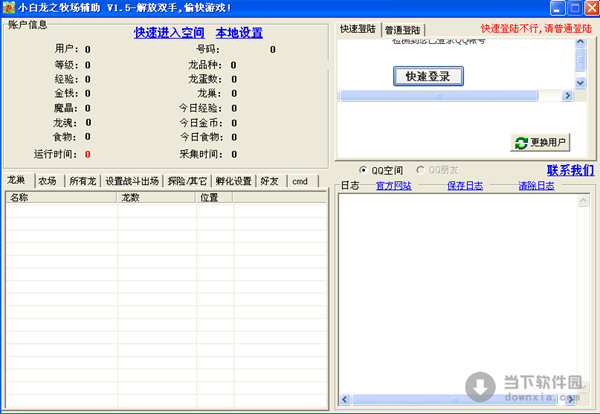Screen dimensions: 600x414
Task: Click the app icon in the title bar
Action: [x=9, y=8]
